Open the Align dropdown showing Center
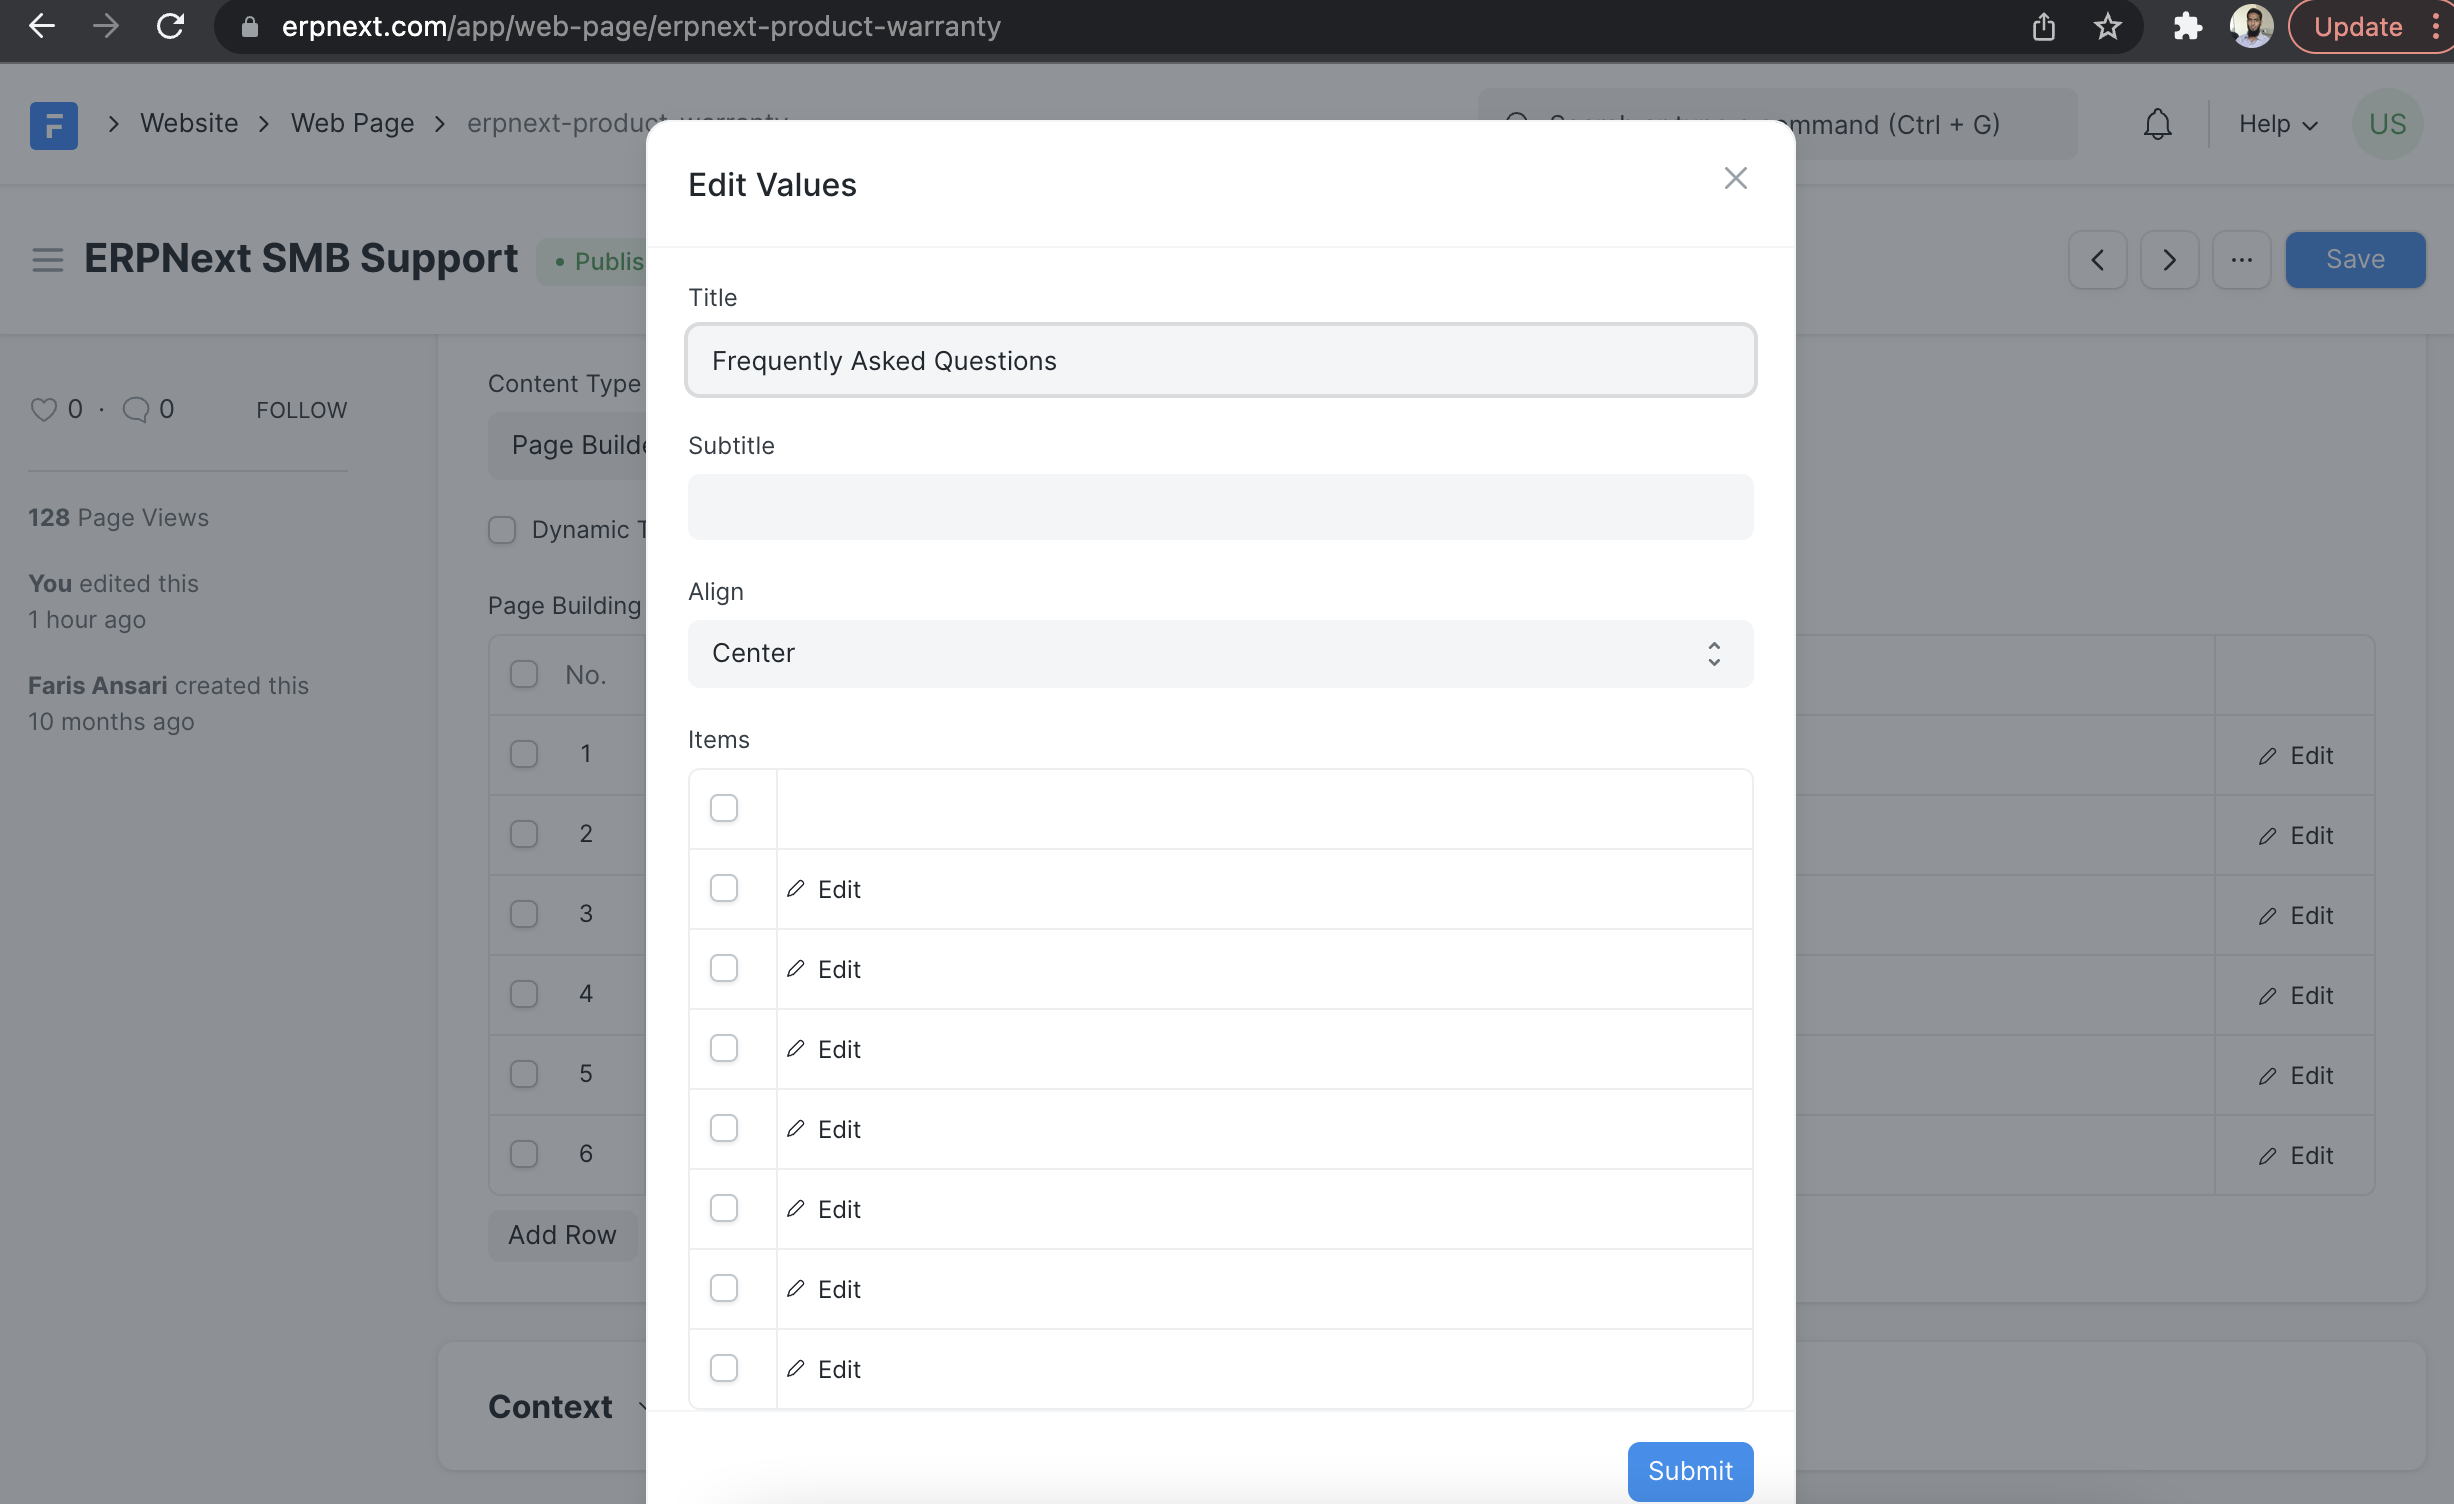The image size is (2454, 1504). (1220, 653)
